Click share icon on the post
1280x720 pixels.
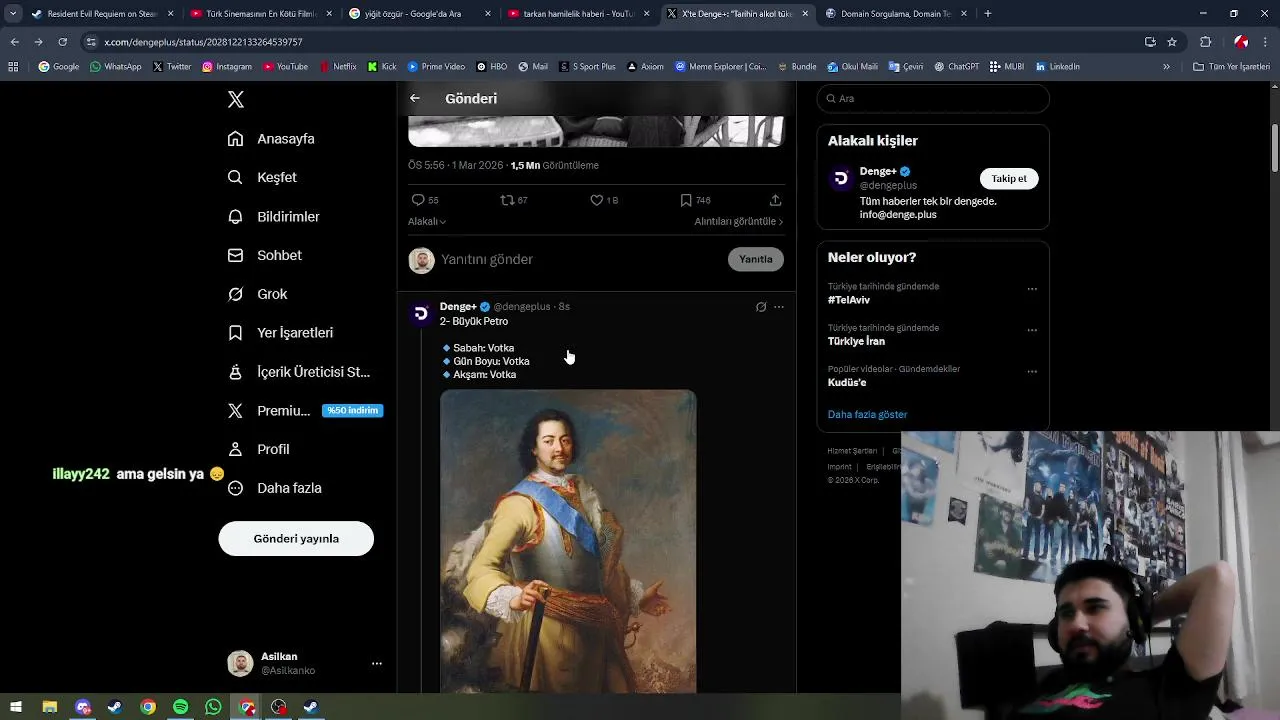(775, 200)
